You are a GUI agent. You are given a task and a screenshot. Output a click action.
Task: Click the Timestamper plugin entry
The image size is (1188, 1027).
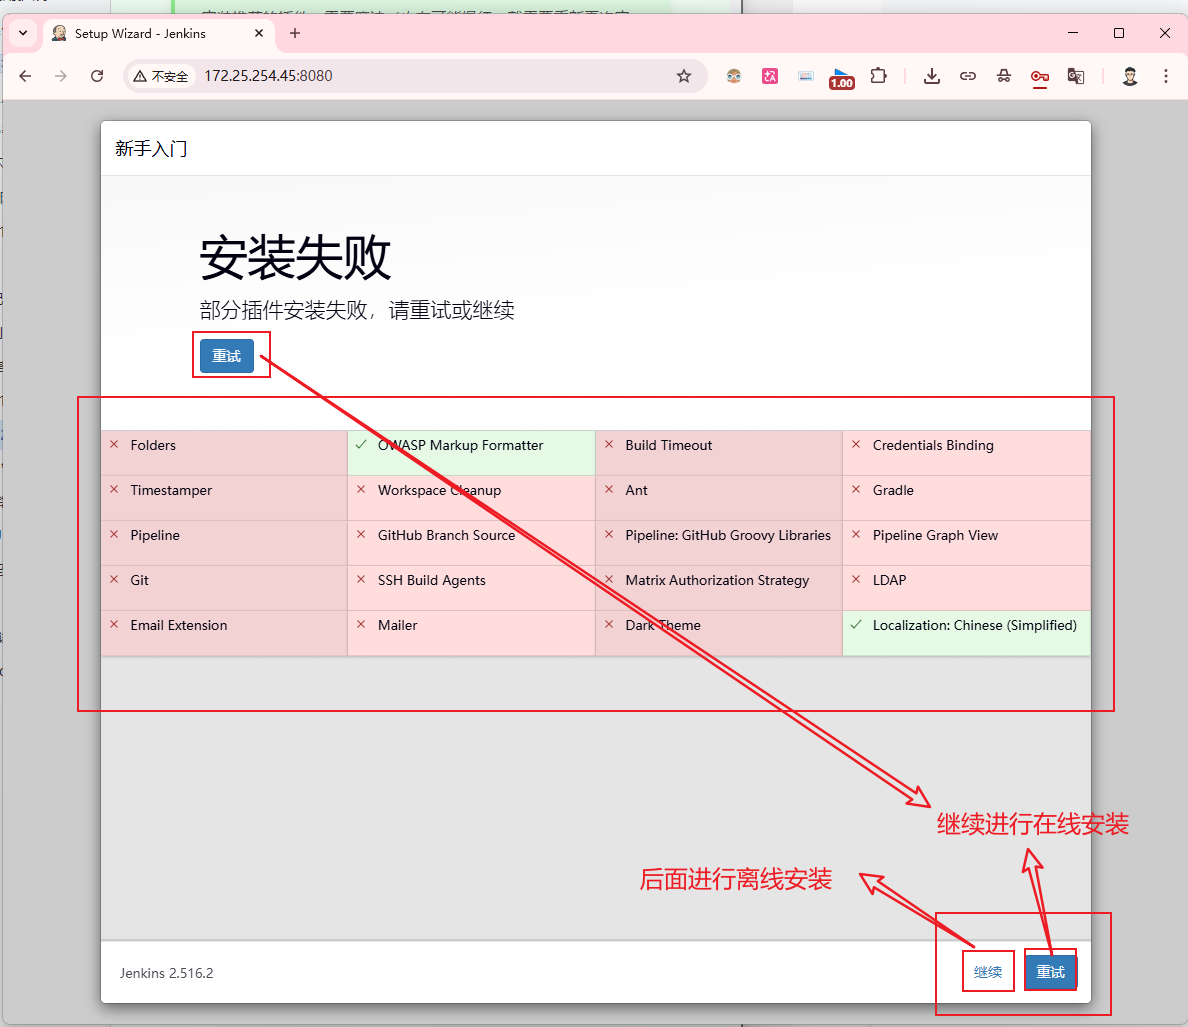point(224,498)
